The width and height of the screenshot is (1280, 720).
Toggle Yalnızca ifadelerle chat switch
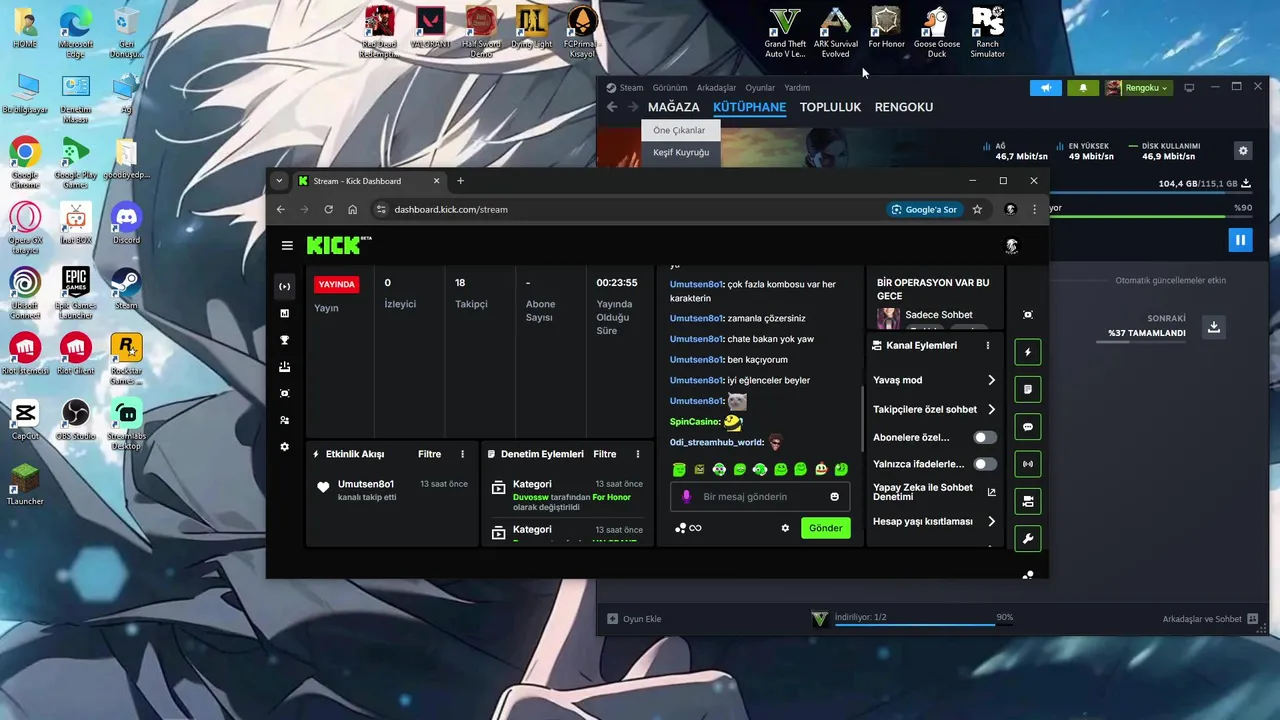(x=985, y=464)
